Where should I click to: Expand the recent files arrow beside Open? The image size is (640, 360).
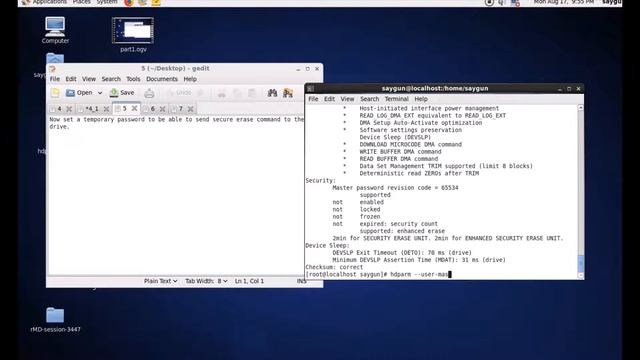click(x=100, y=93)
